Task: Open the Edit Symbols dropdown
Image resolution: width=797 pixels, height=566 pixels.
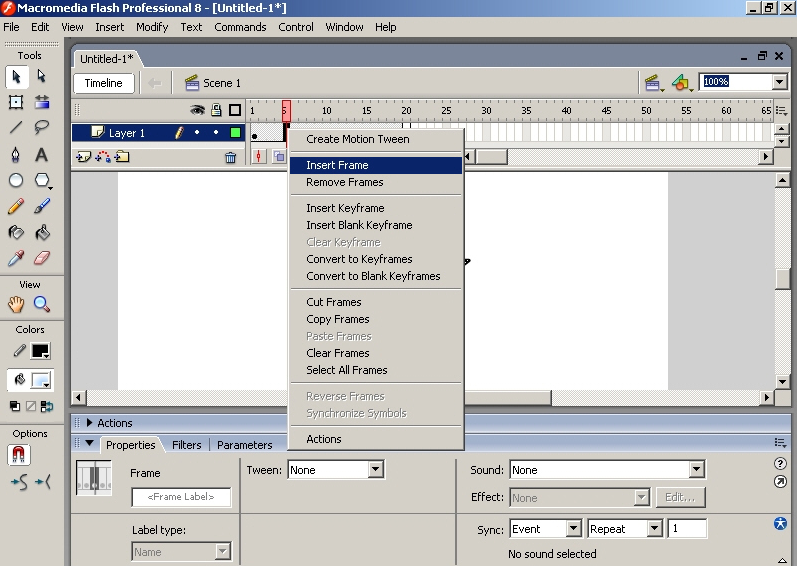Action: click(682, 83)
